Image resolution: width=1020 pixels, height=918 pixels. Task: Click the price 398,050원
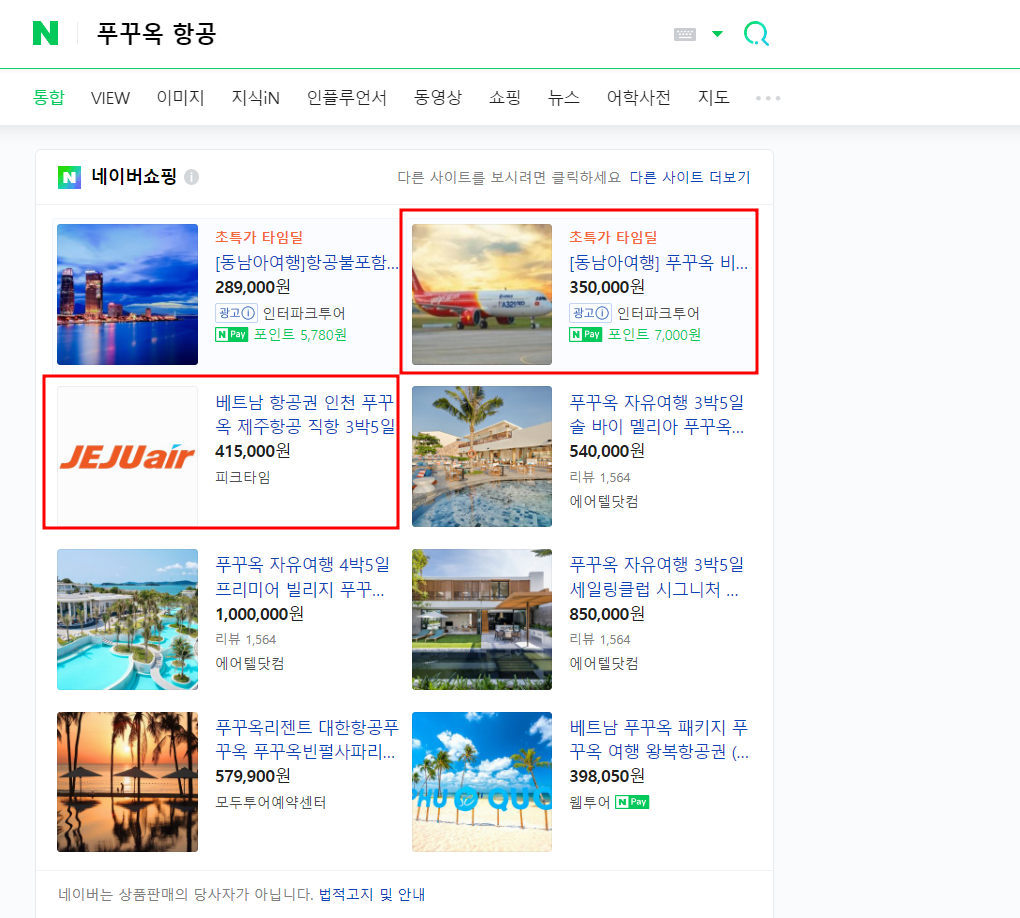[x=607, y=776]
